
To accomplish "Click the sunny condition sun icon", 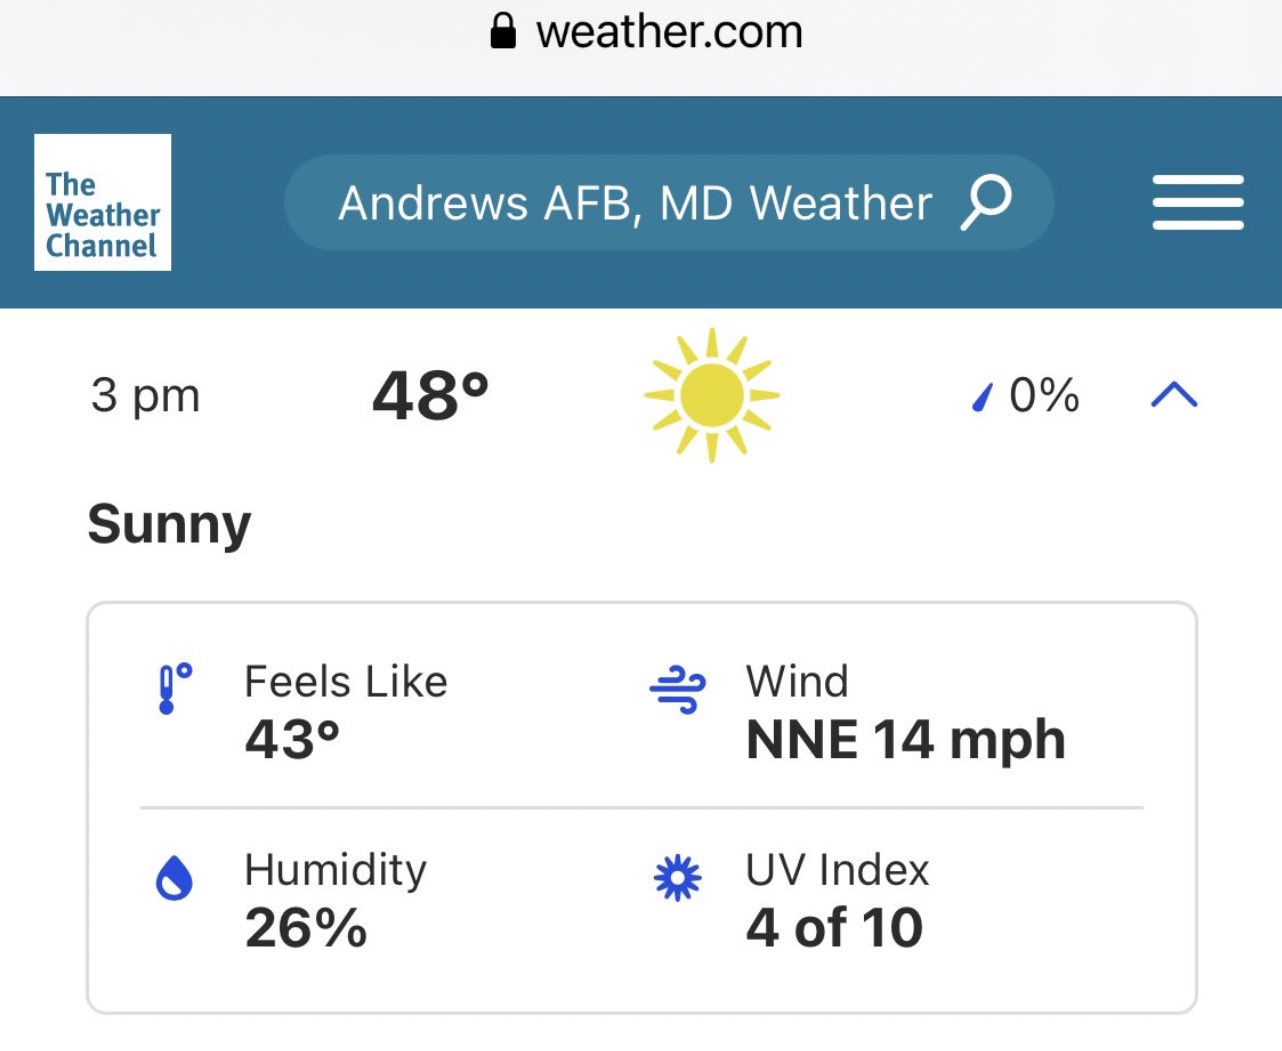I will (711, 395).
